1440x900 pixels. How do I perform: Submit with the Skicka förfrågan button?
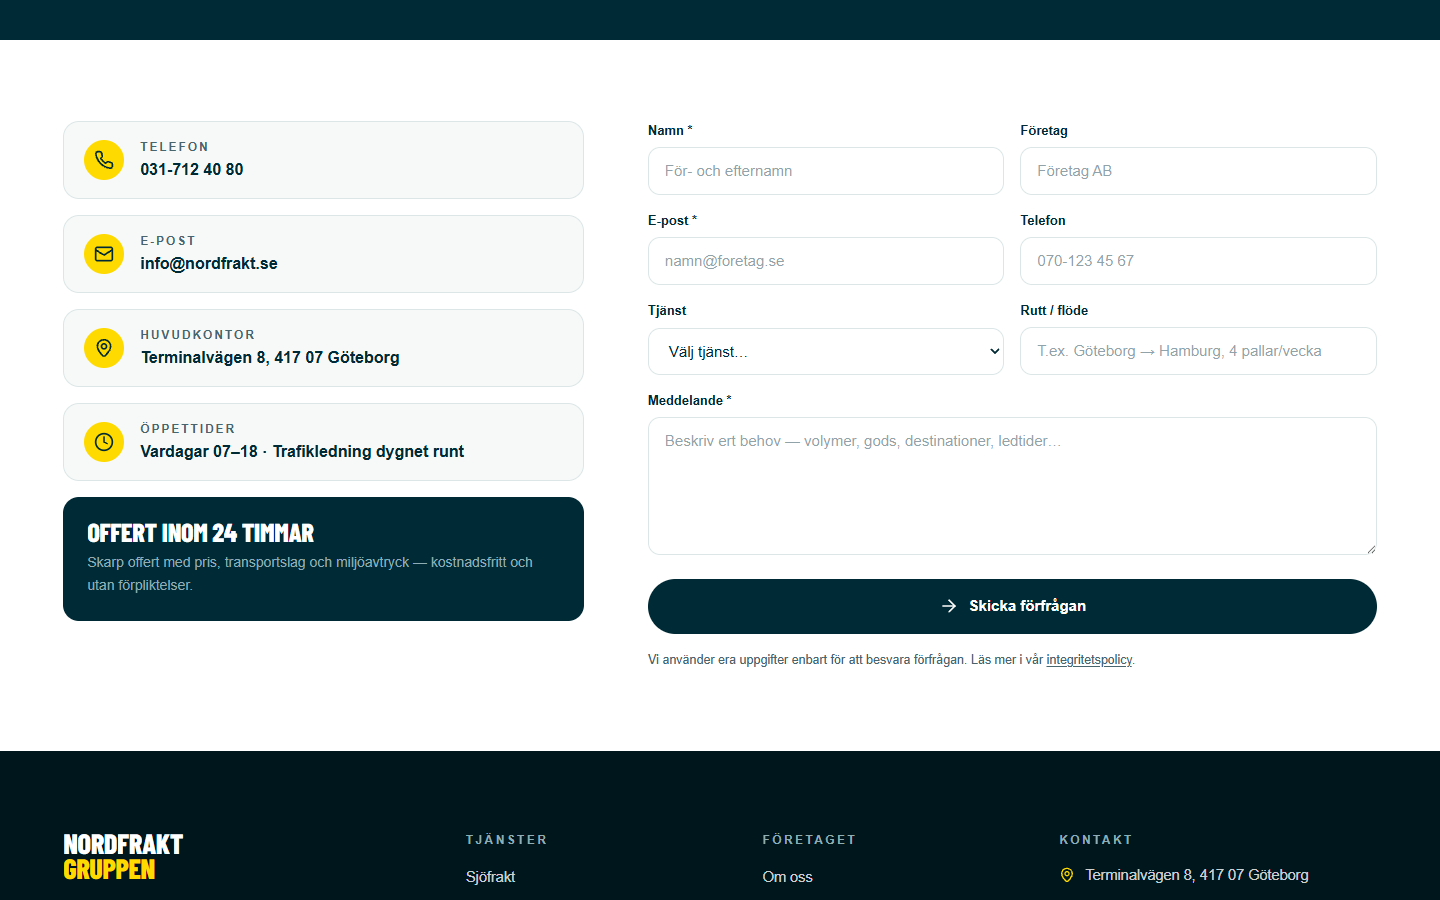[1012, 606]
